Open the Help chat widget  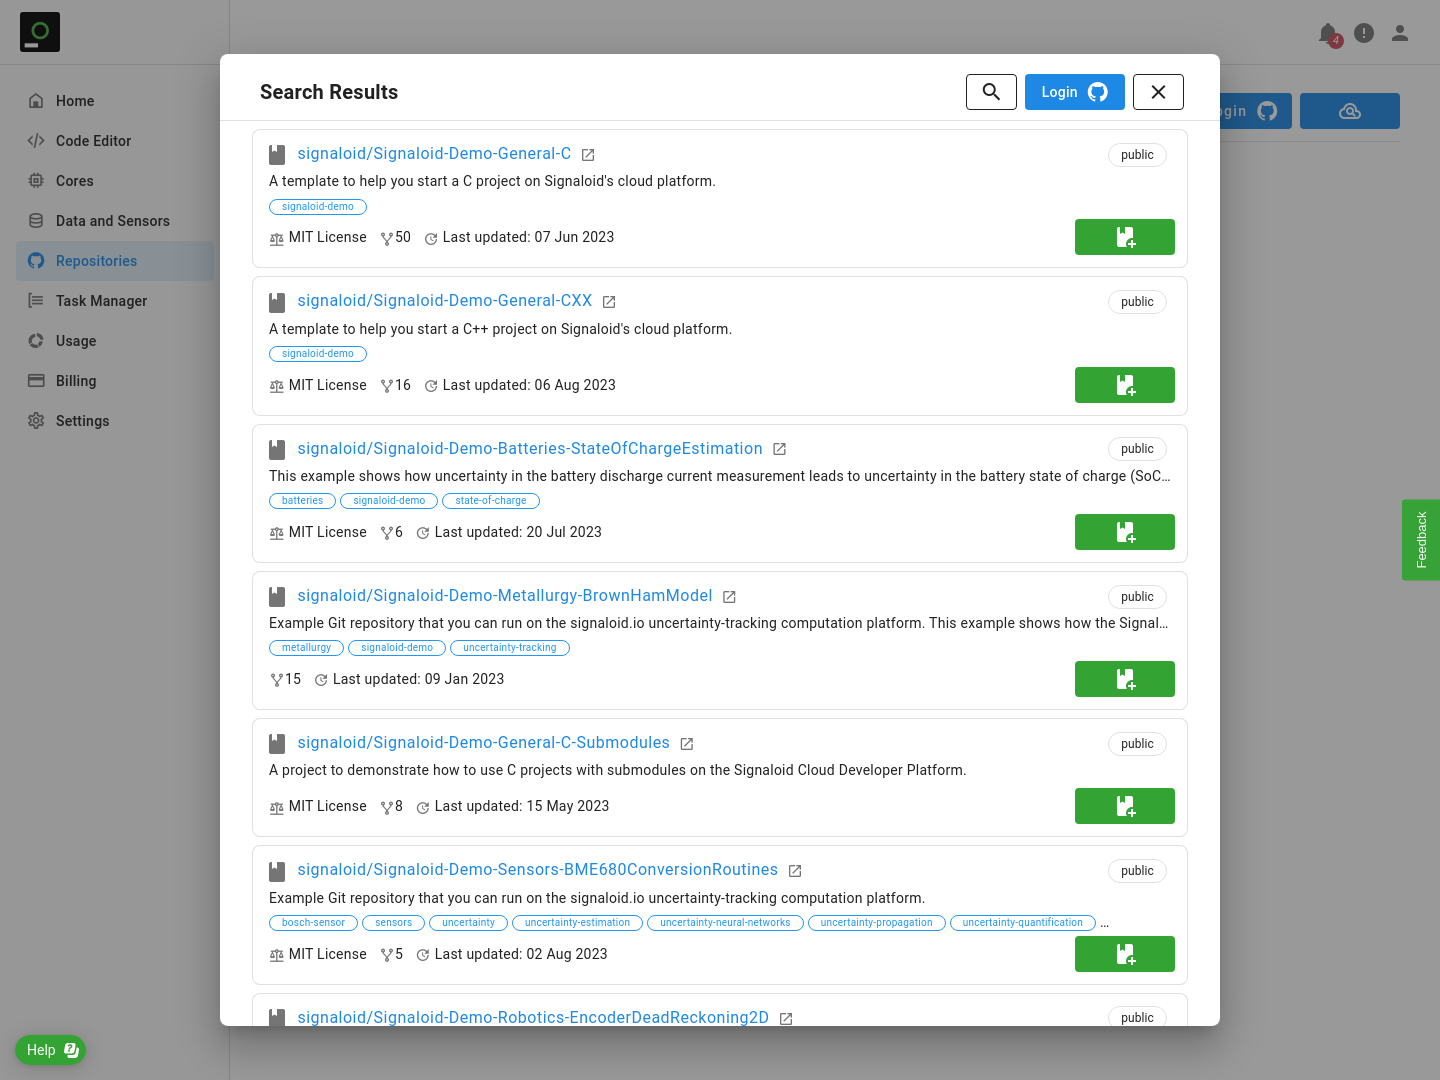click(x=51, y=1050)
